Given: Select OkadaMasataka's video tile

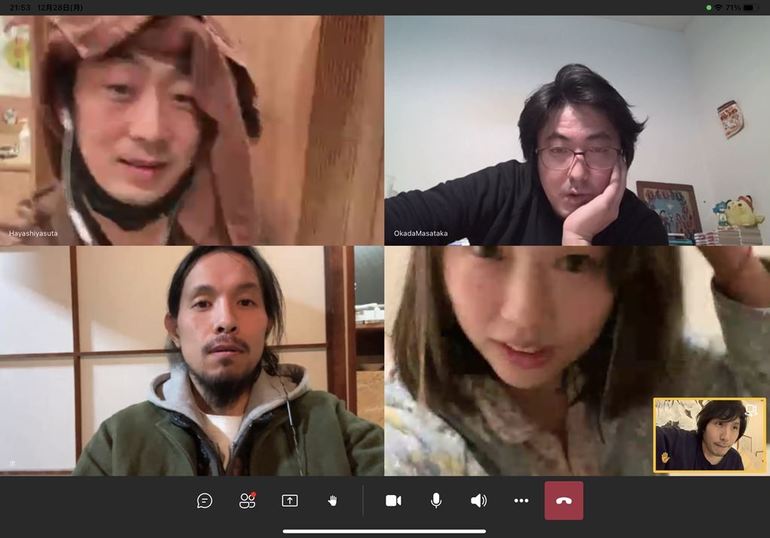Looking at the screenshot, I should pos(577,130).
